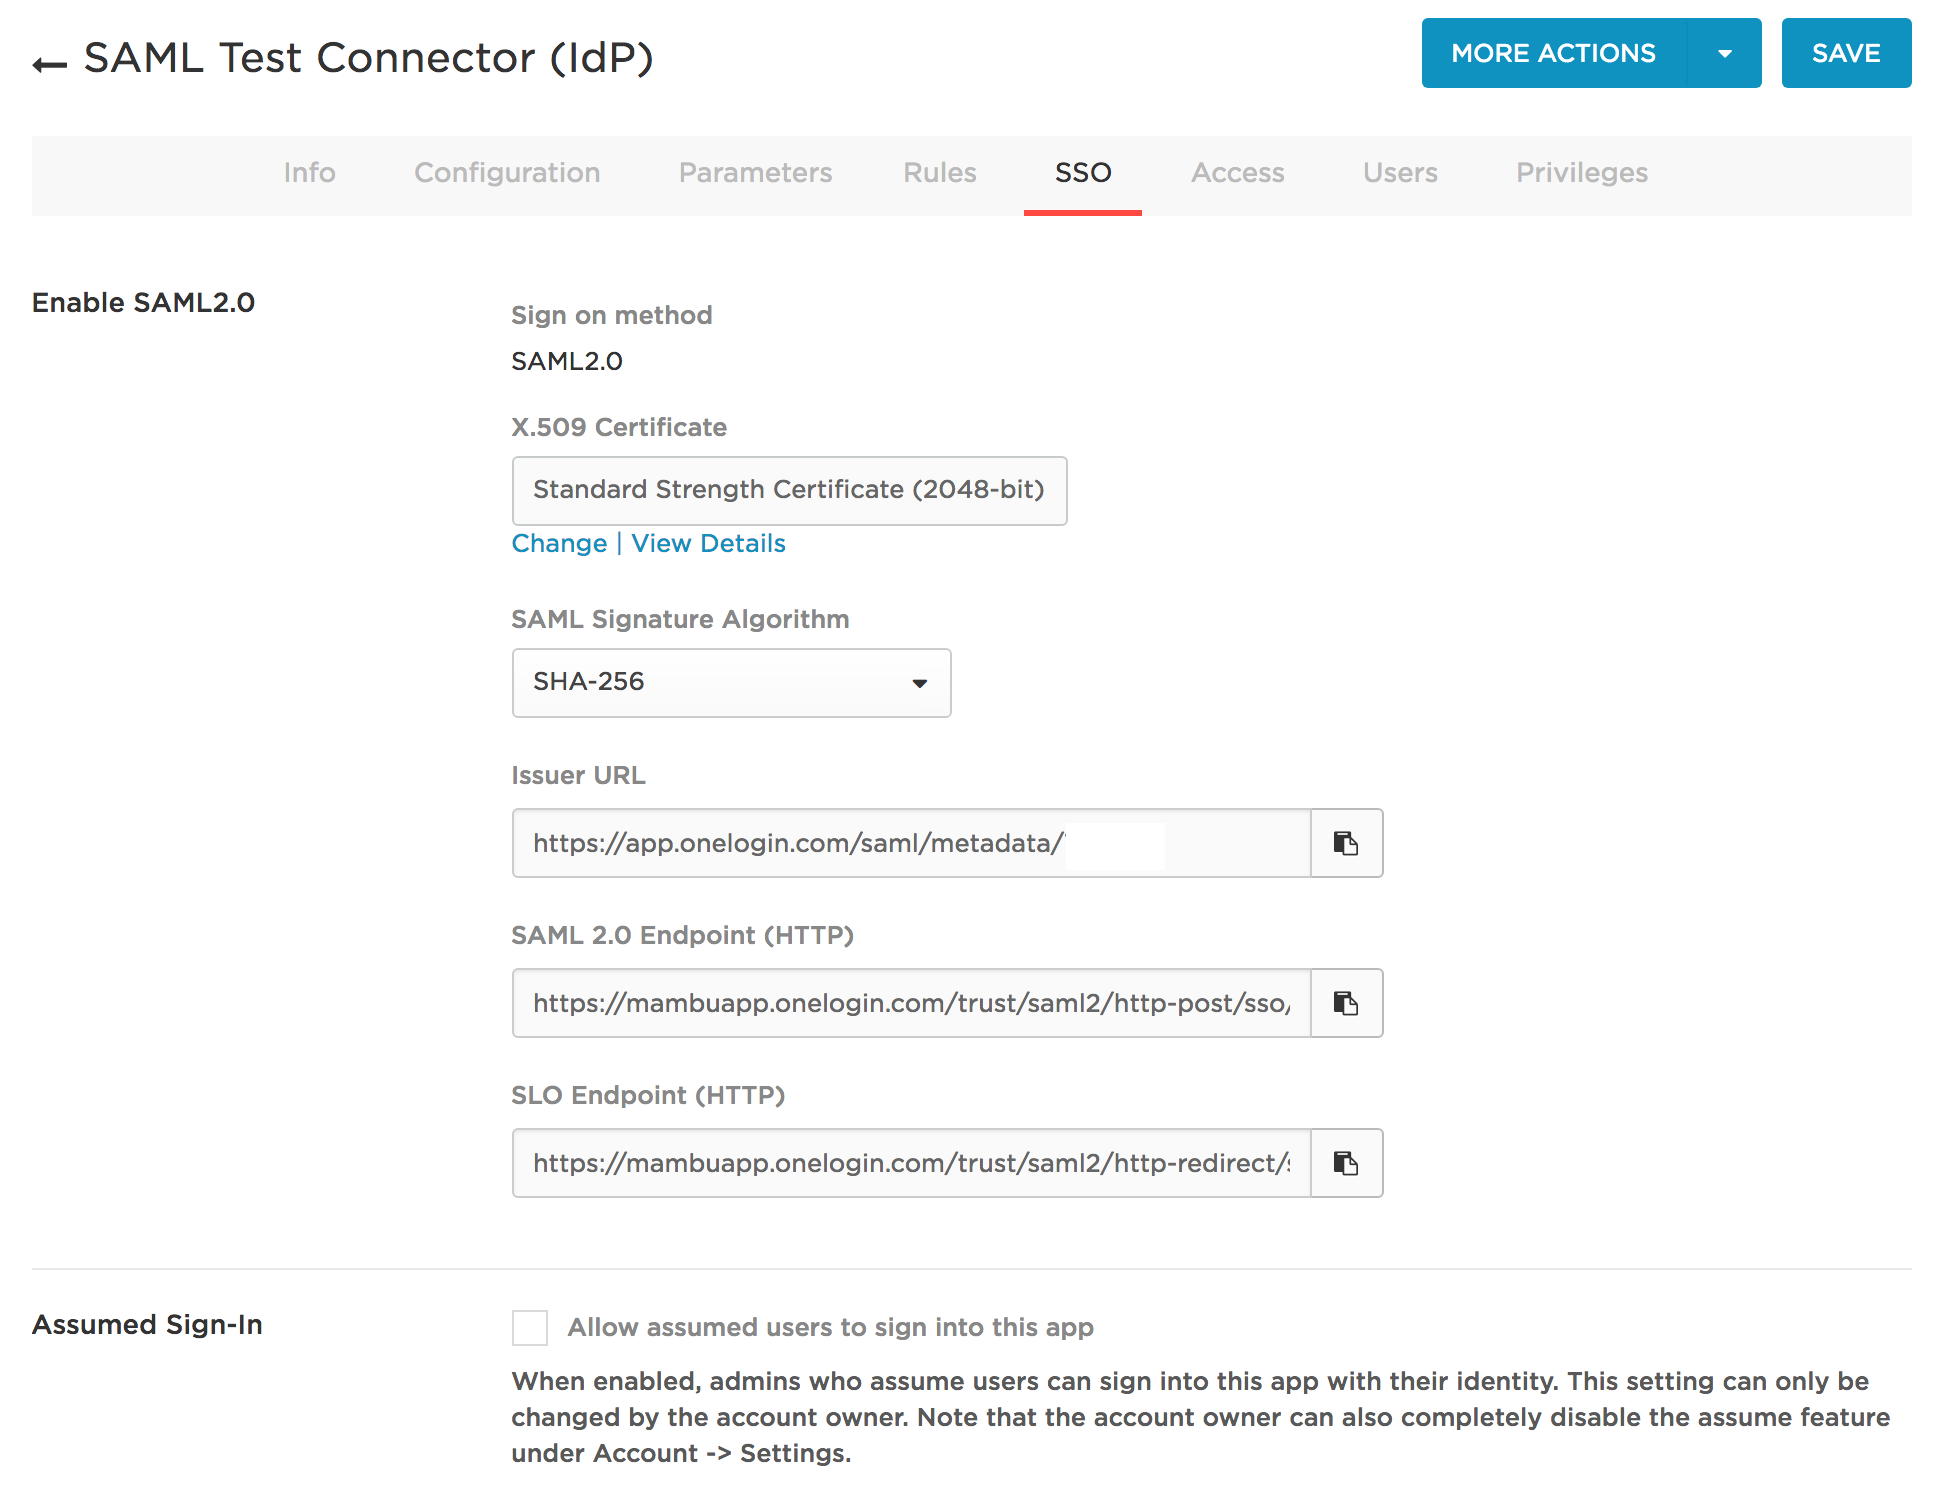Screen dimensions: 1950x1500
Task: Expand the More Actions dropdown arrow
Action: (1724, 54)
